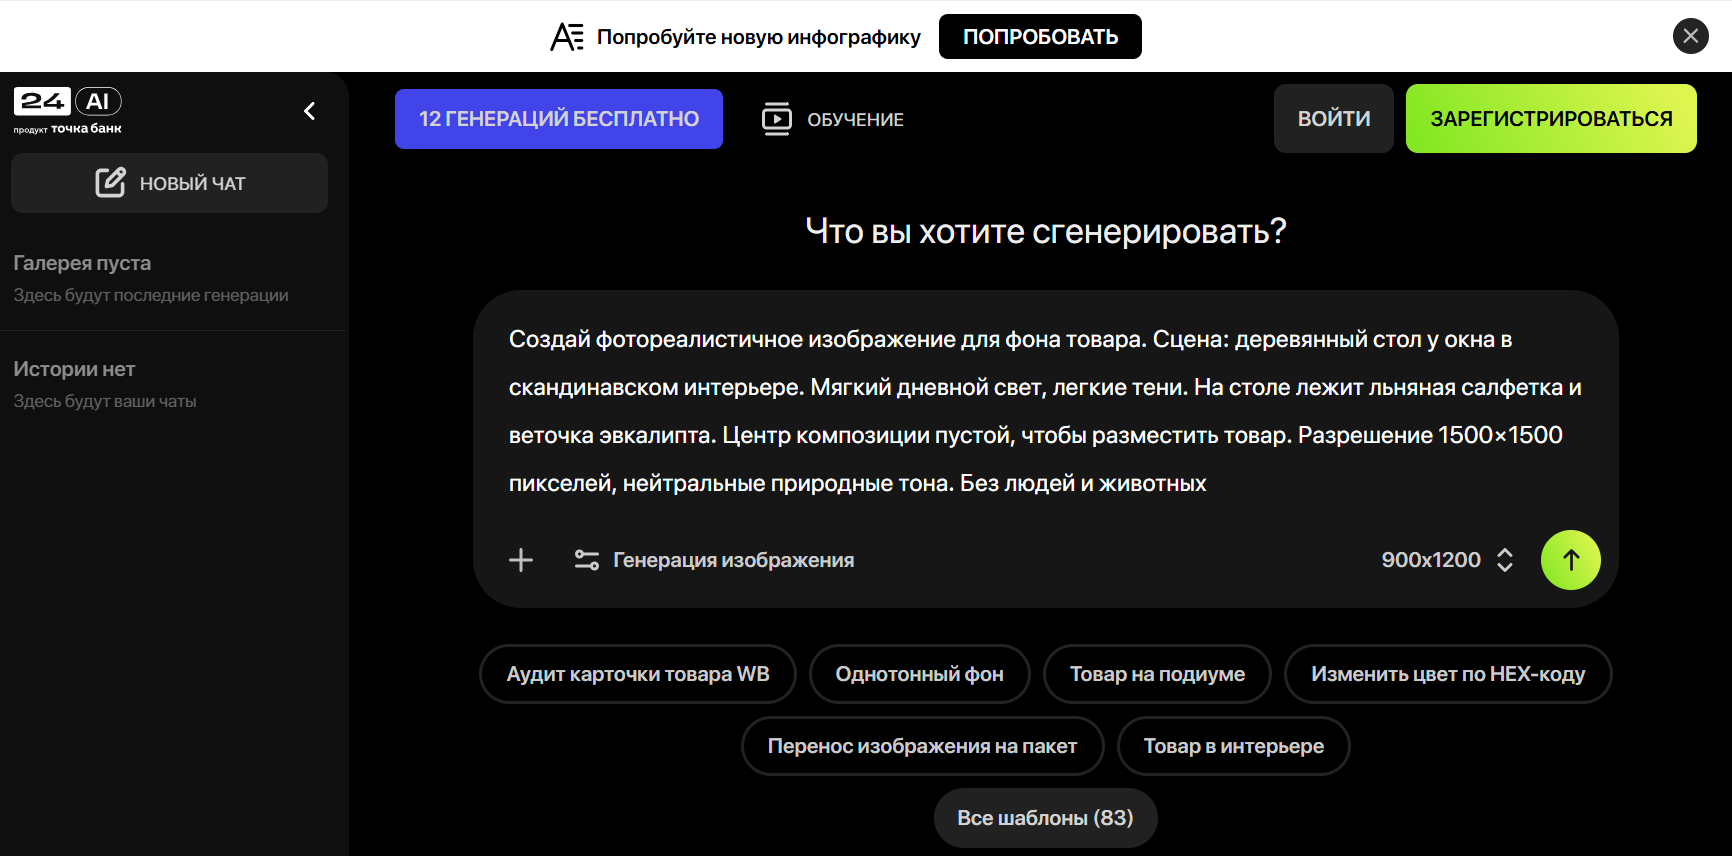Choose the Аудит карточки товара WB template
The height and width of the screenshot is (856, 1732).
[x=638, y=674]
